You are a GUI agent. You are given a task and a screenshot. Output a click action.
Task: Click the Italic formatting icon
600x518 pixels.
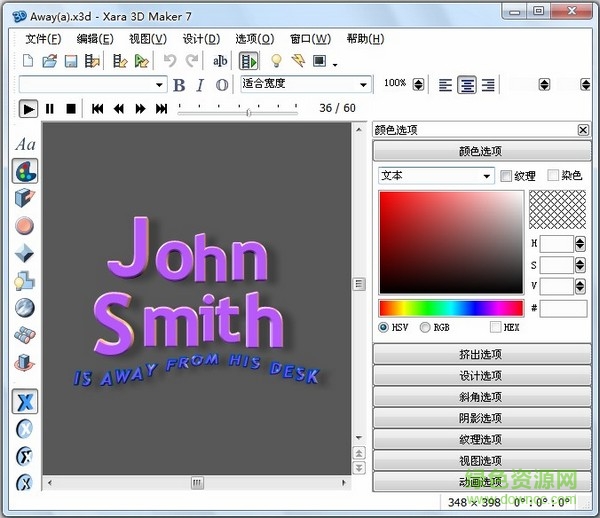[x=200, y=85]
